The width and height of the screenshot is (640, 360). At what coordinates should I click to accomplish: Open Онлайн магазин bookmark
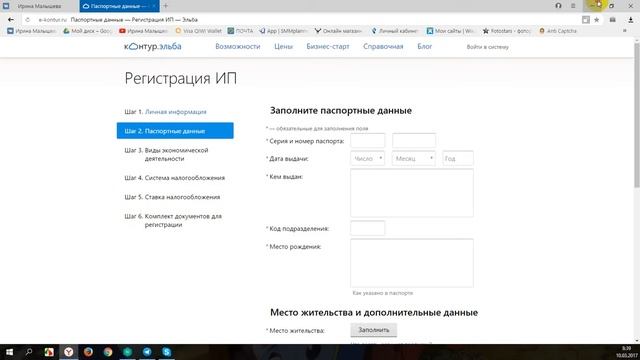338,31
